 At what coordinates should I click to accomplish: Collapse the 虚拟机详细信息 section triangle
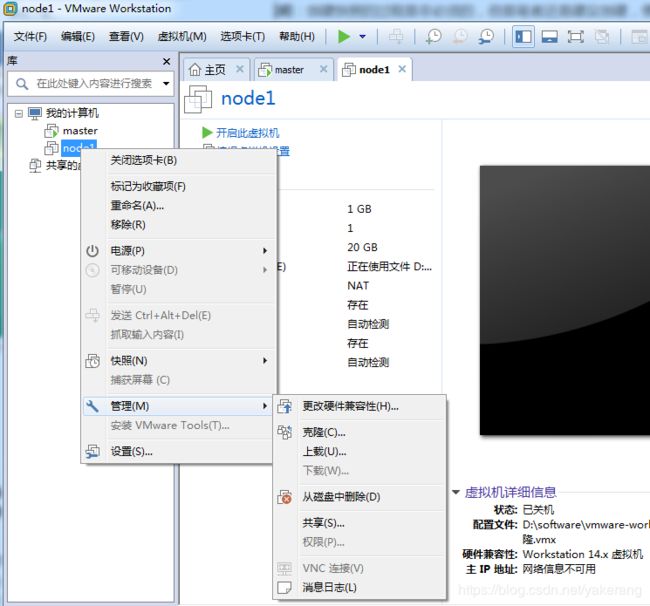456,492
